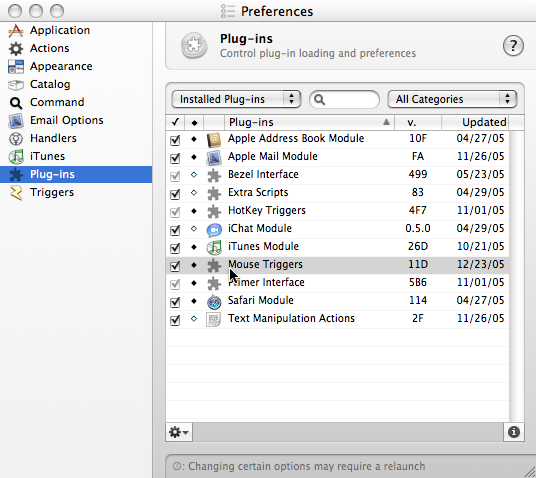Click the HotKey Triggers puzzle icon
536x478 pixels.
(x=214, y=212)
